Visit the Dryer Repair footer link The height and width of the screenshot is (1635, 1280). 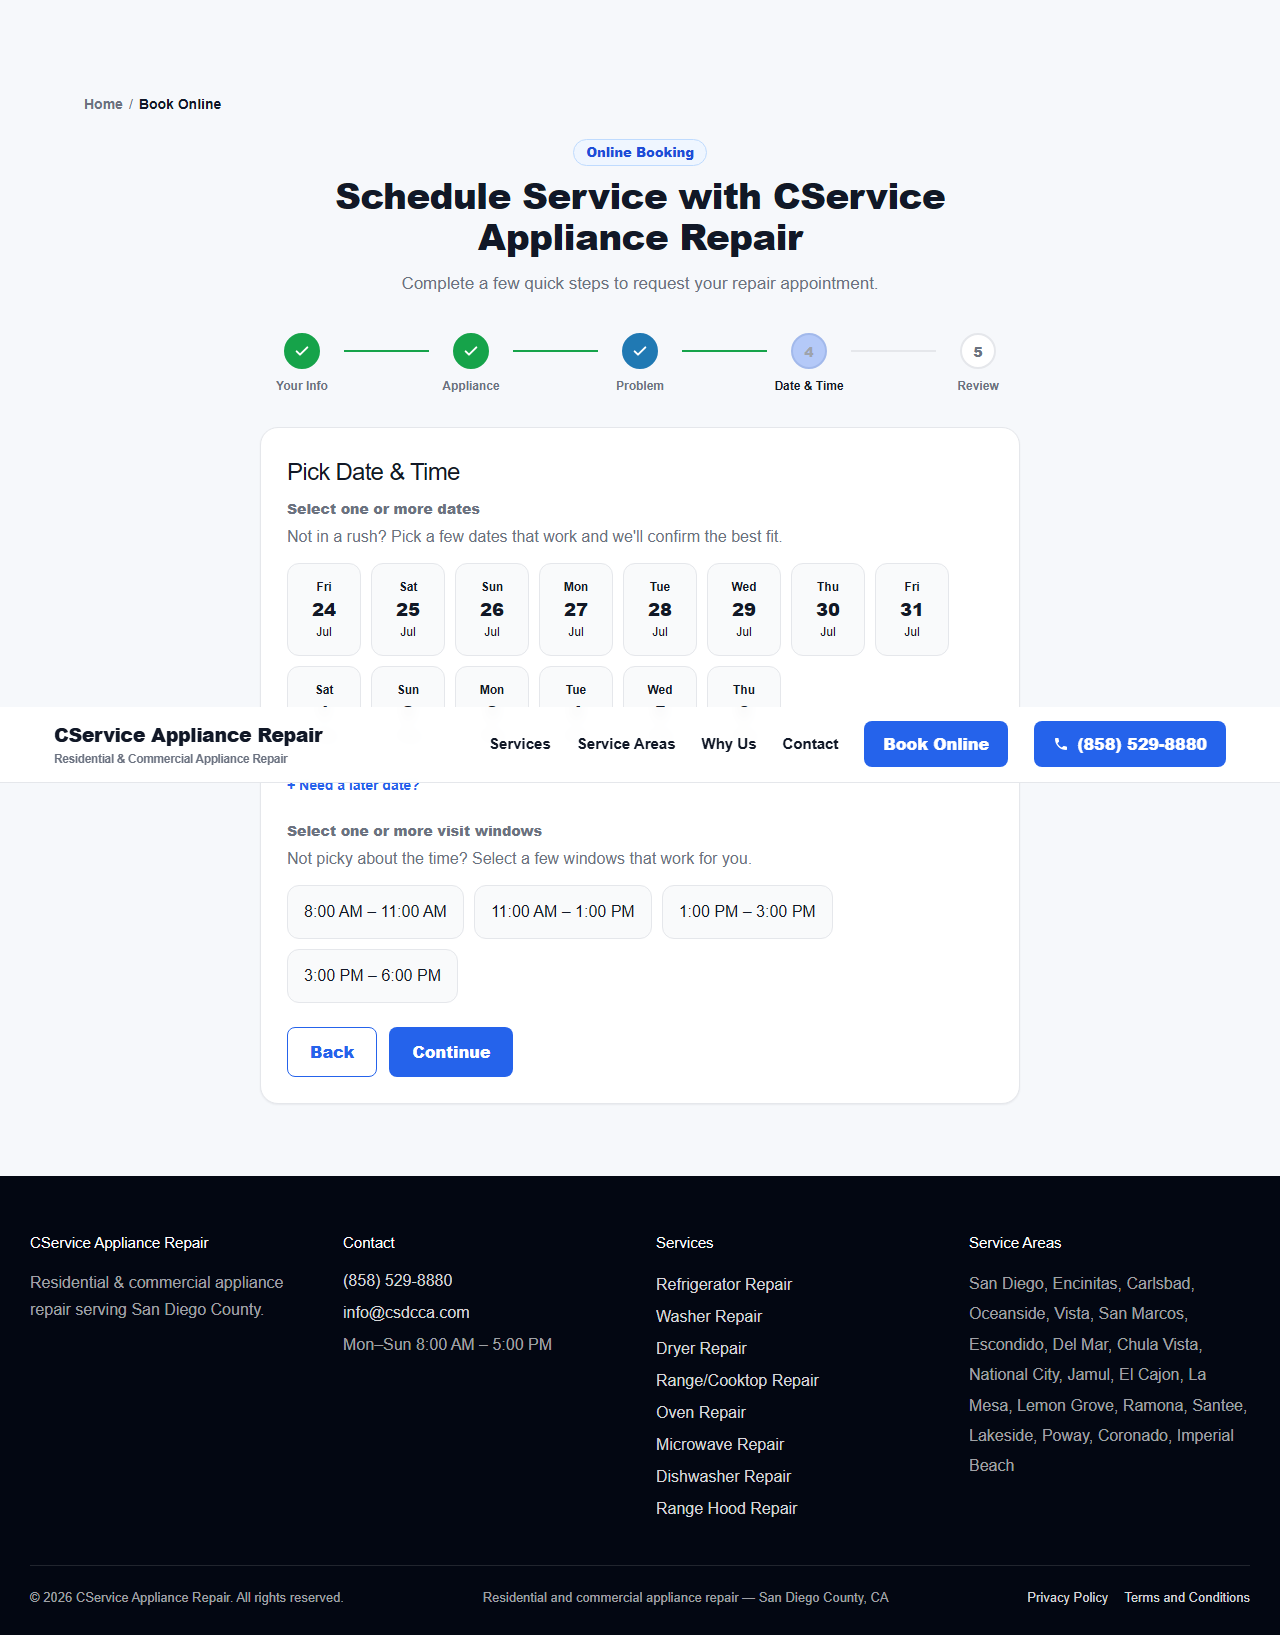(701, 1348)
